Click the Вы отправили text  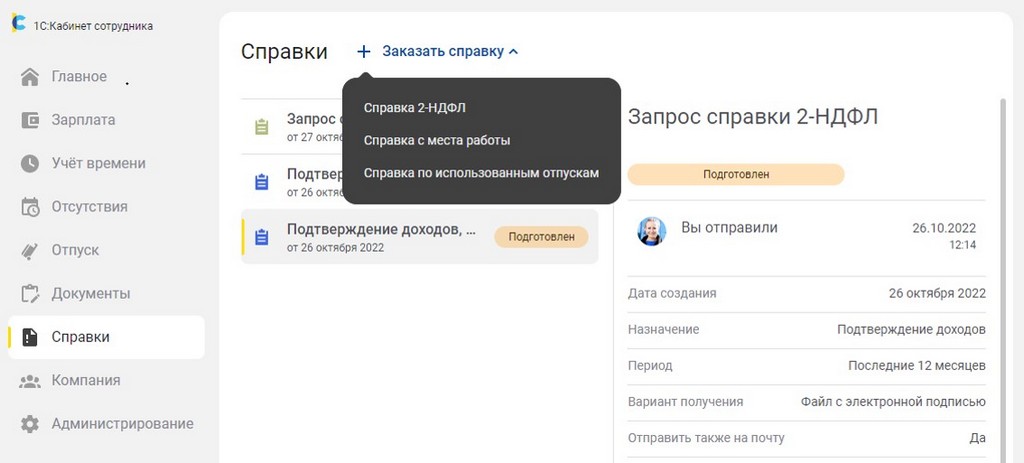click(x=729, y=227)
